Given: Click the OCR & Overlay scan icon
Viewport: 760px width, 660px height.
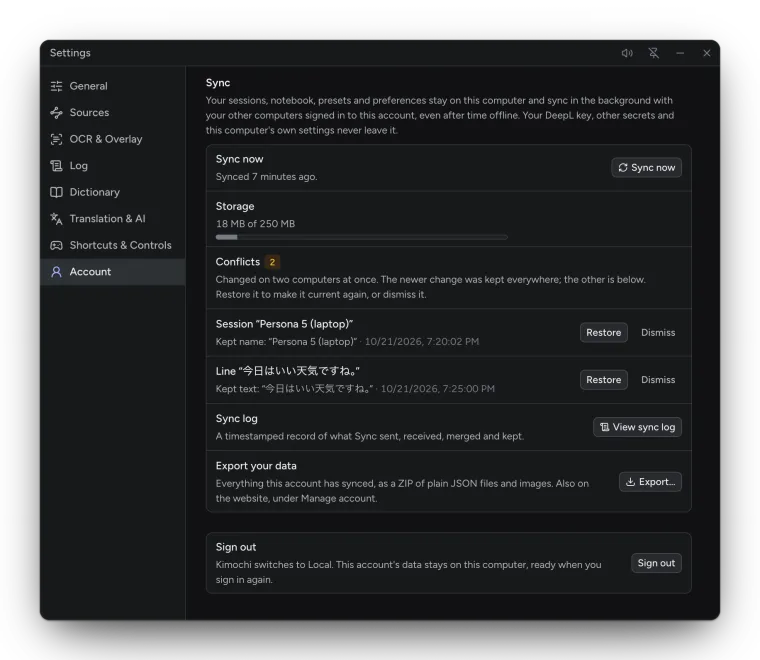Looking at the screenshot, I should click(x=56, y=140).
